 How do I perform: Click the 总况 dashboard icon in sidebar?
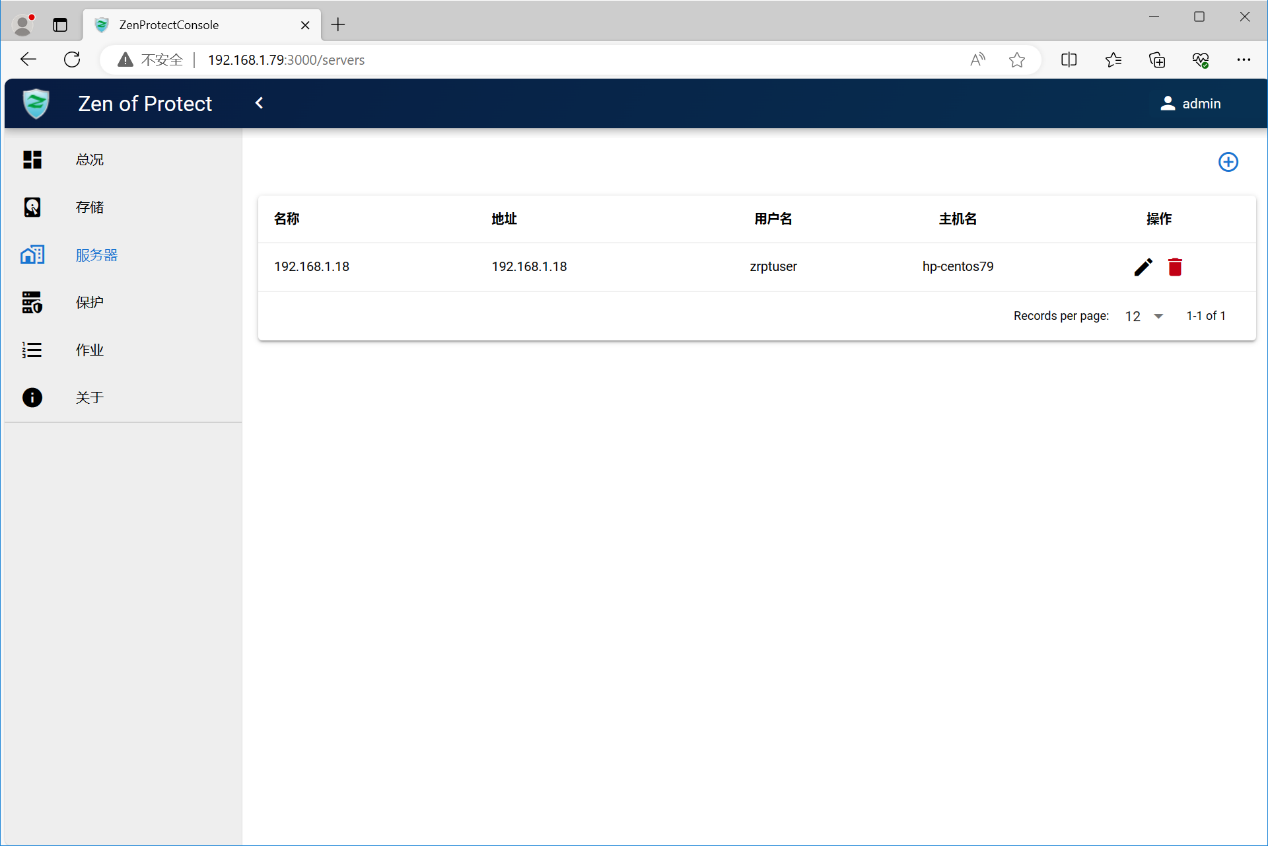point(33,159)
